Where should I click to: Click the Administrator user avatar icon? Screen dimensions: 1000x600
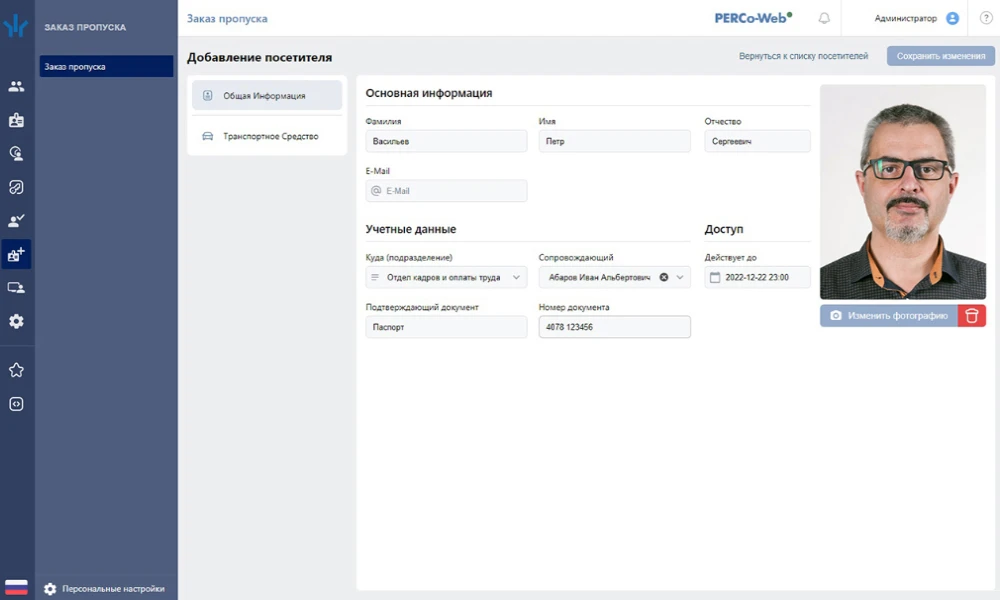coord(952,18)
